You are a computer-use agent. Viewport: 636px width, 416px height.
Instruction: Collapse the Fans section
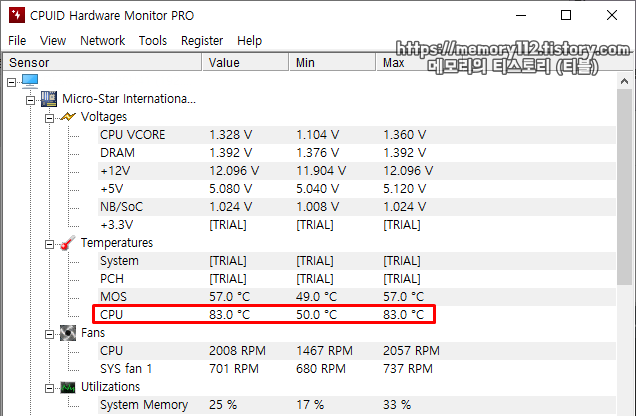[x=49, y=334]
